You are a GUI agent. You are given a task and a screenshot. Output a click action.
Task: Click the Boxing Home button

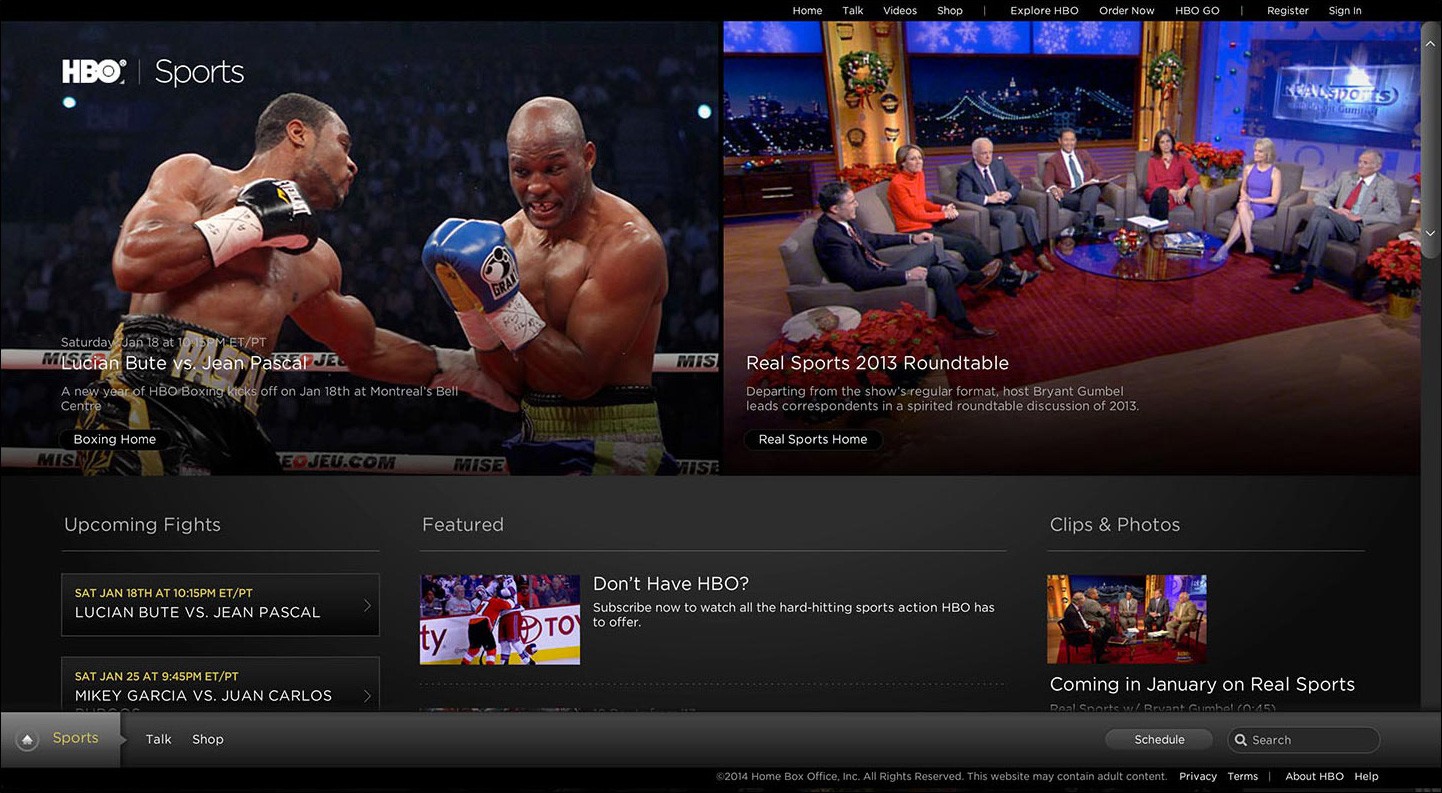115,439
